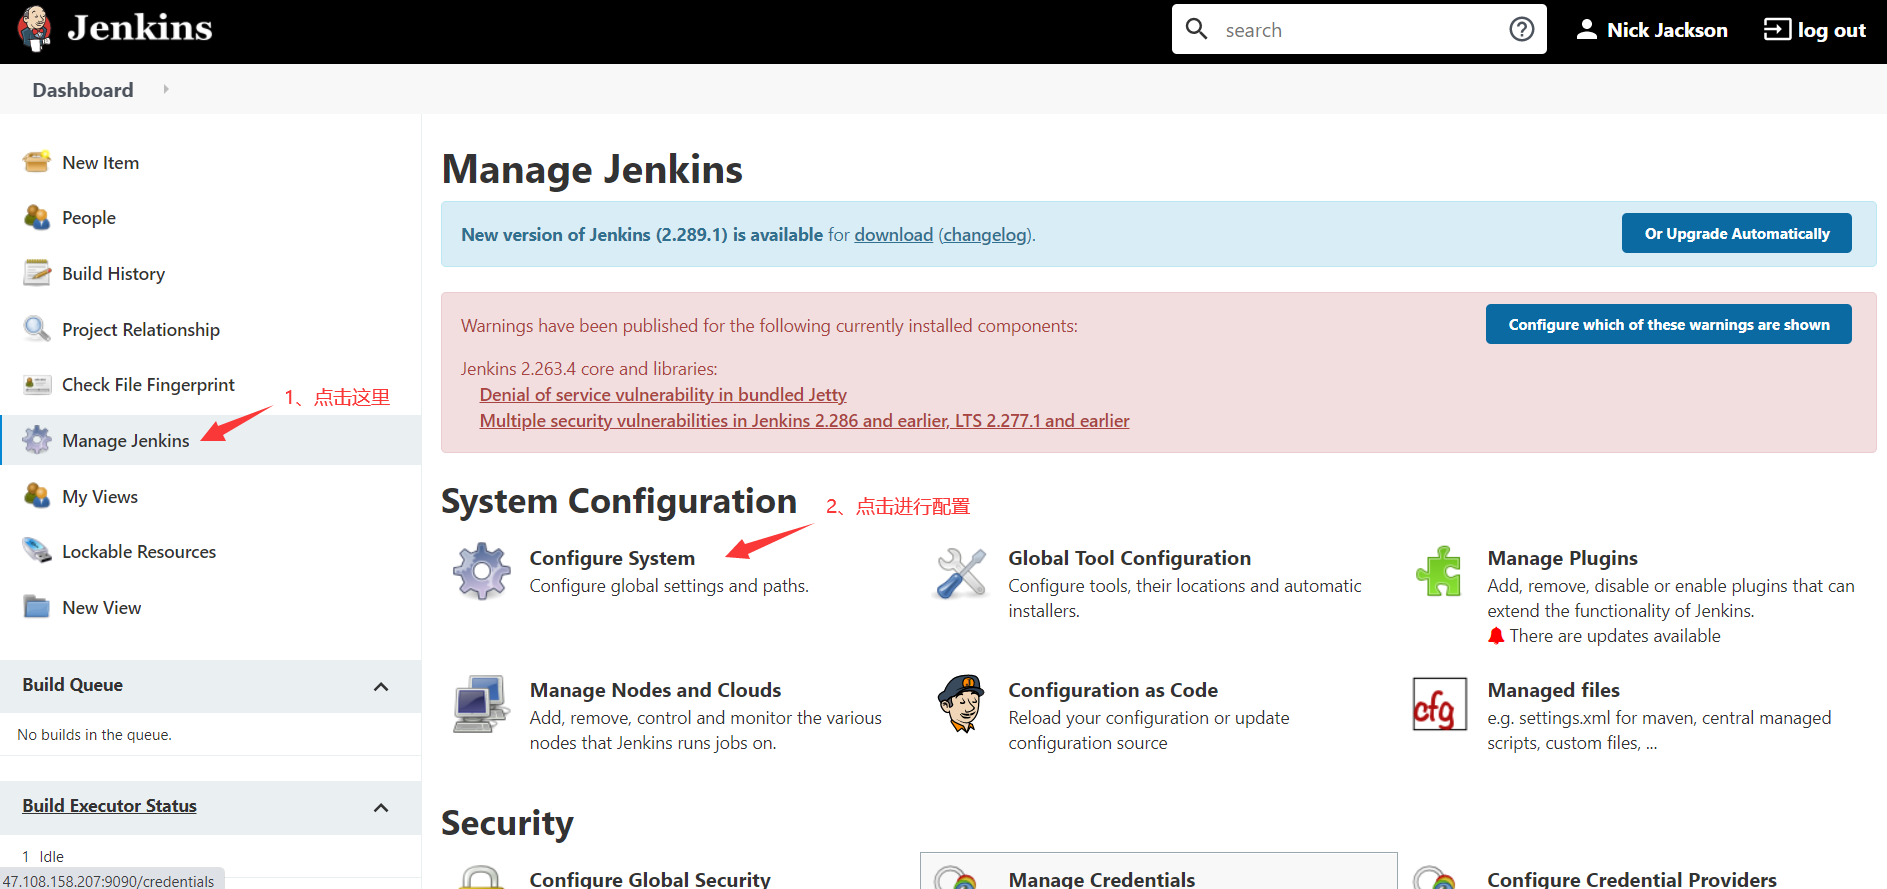Click the search magnifier icon

point(1196,29)
